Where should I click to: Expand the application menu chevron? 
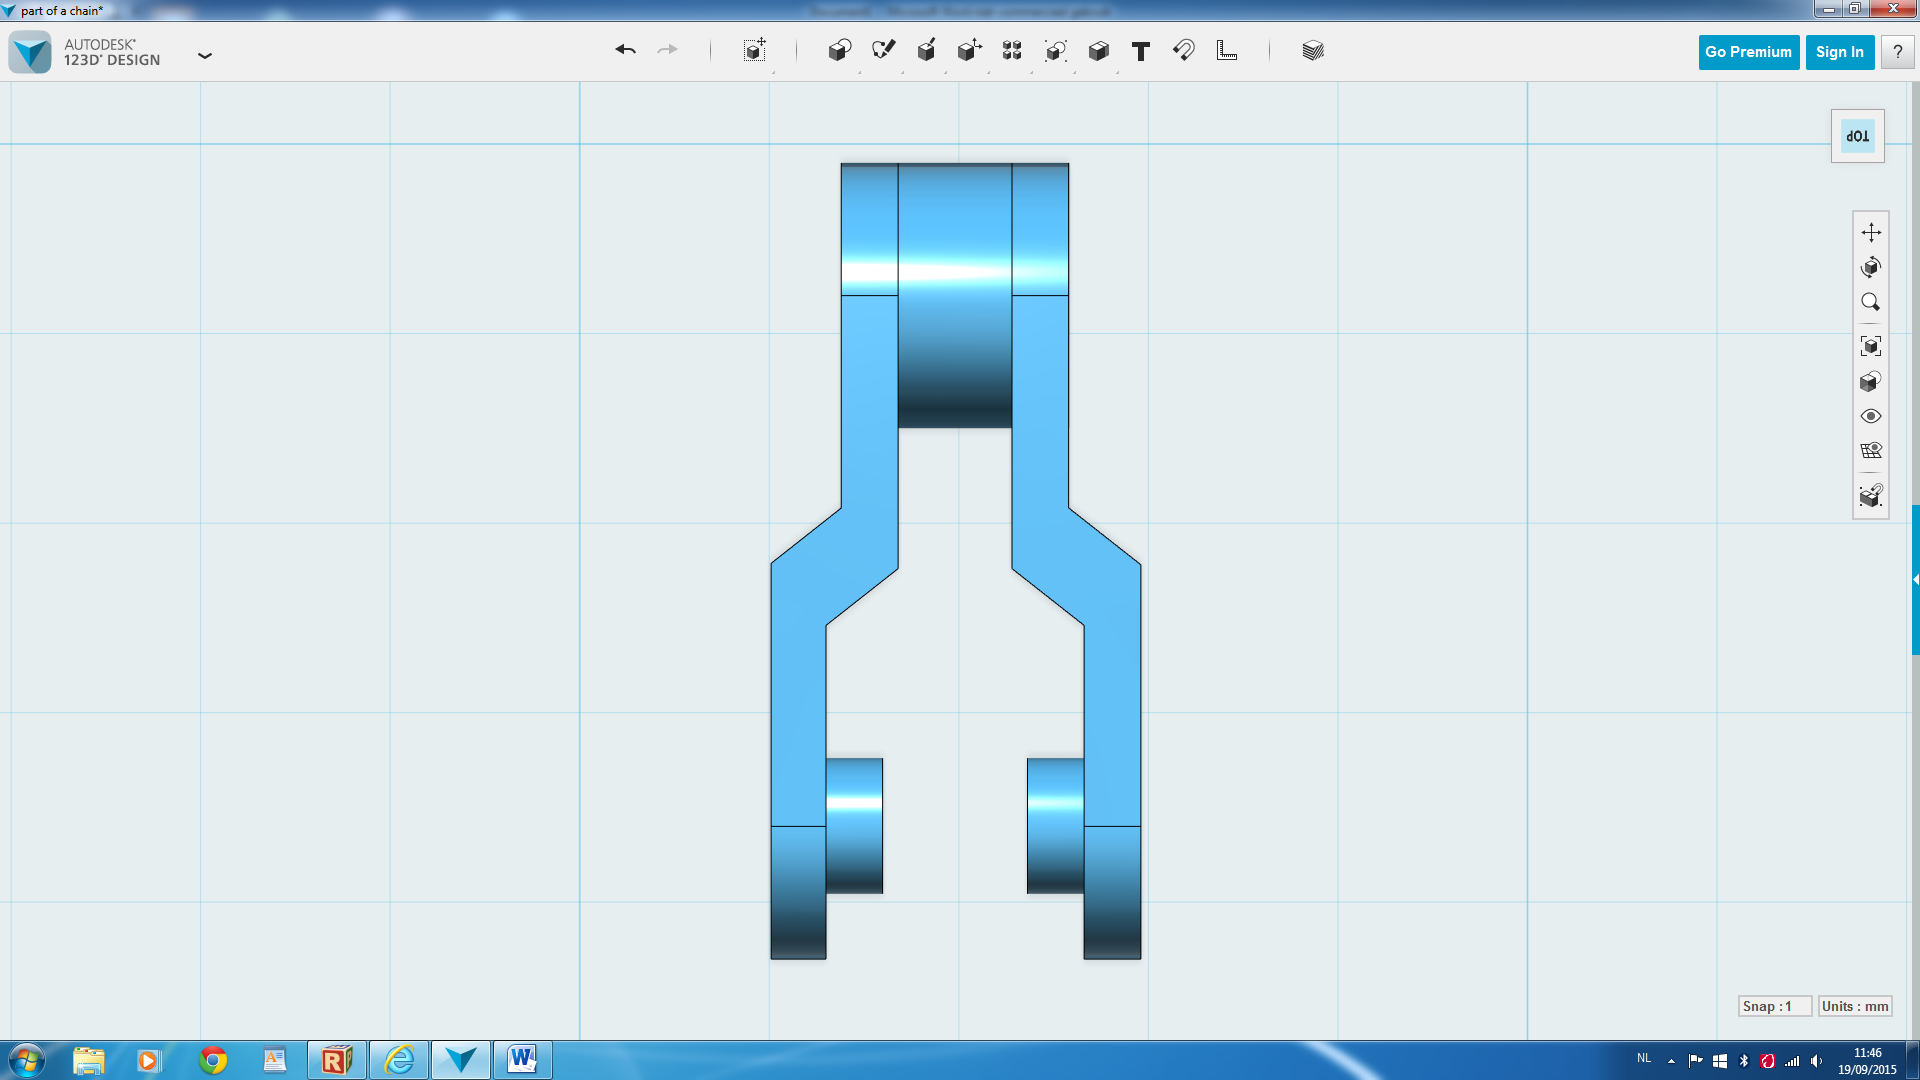[x=205, y=56]
